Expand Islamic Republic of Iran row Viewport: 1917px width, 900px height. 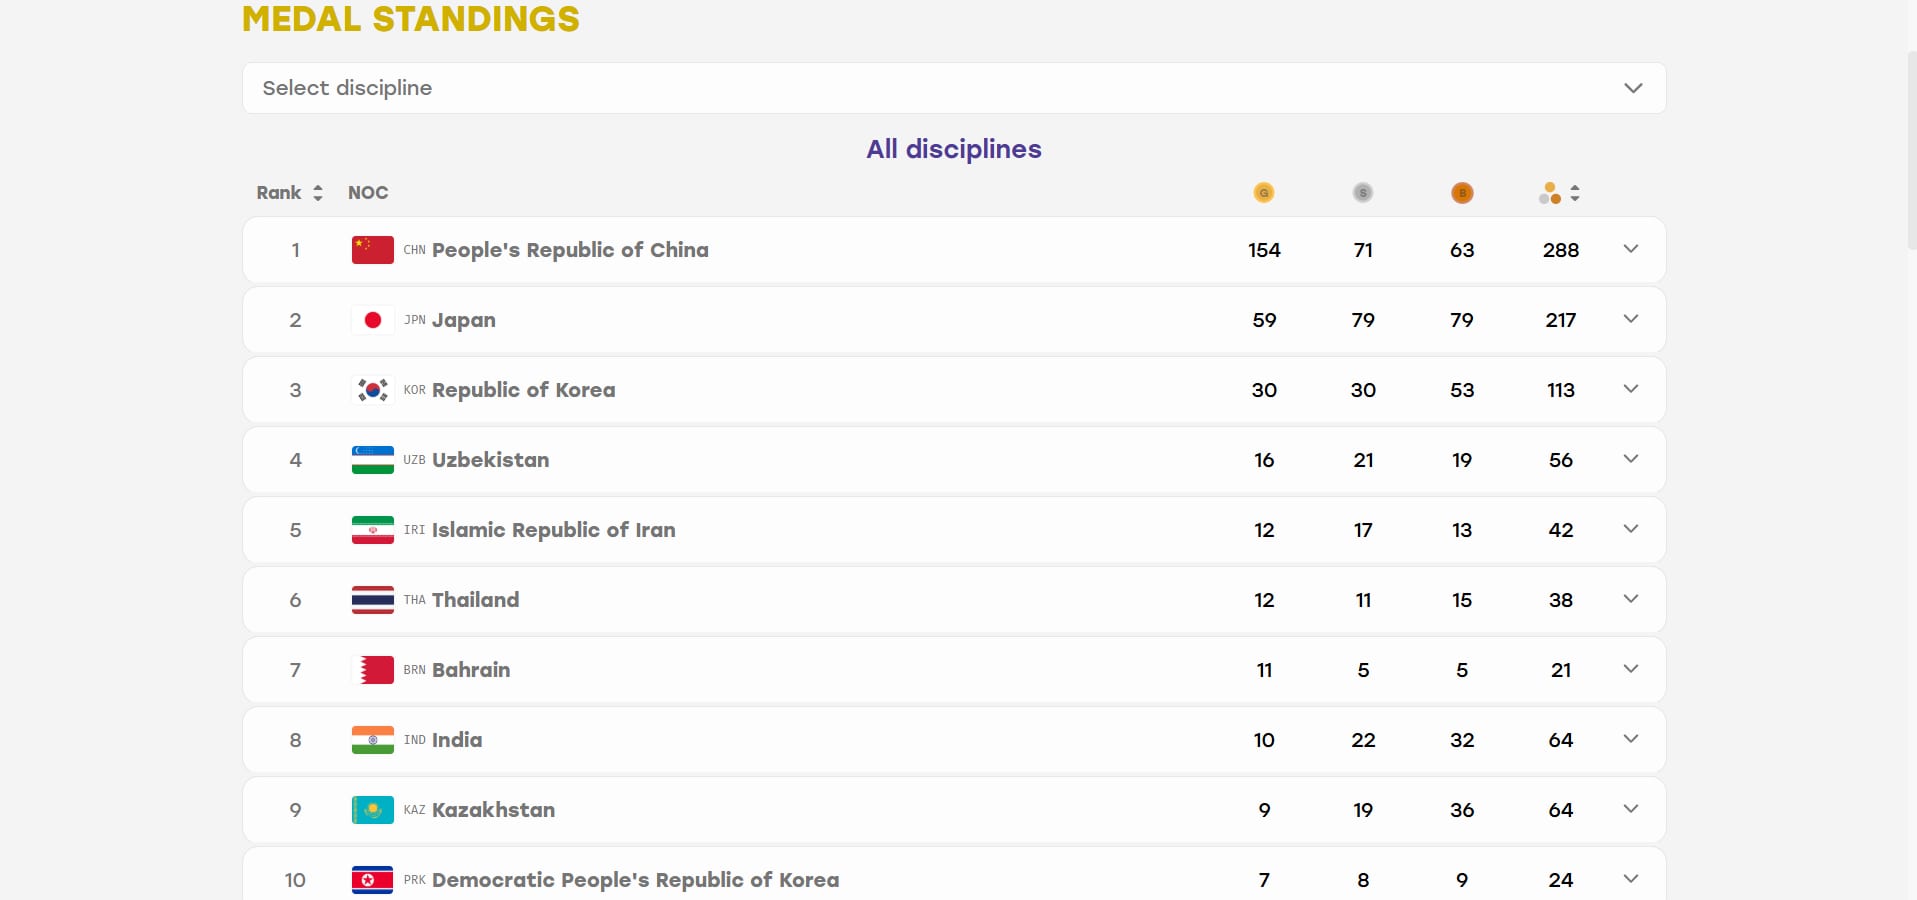1631,529
